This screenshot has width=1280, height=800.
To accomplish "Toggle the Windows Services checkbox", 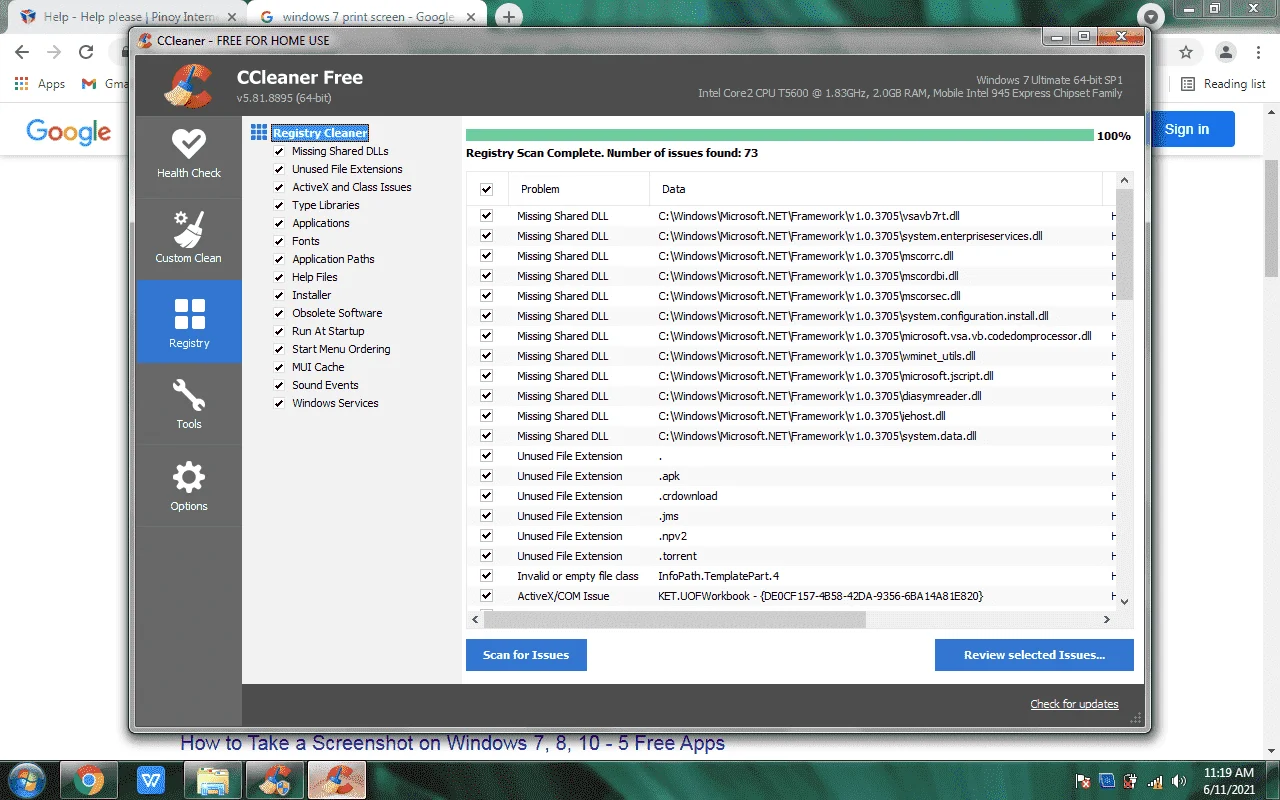I will point(279,404).
